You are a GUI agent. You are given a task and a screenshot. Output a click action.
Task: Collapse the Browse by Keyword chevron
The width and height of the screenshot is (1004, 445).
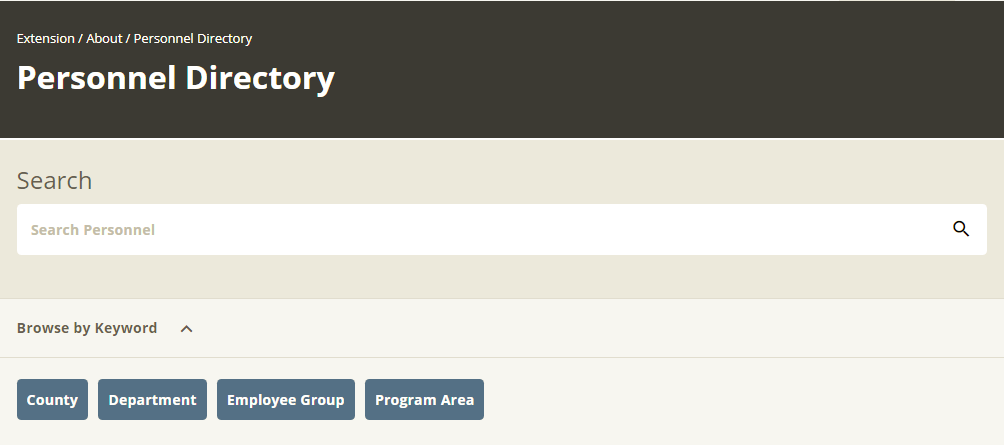tap(186, 328)
